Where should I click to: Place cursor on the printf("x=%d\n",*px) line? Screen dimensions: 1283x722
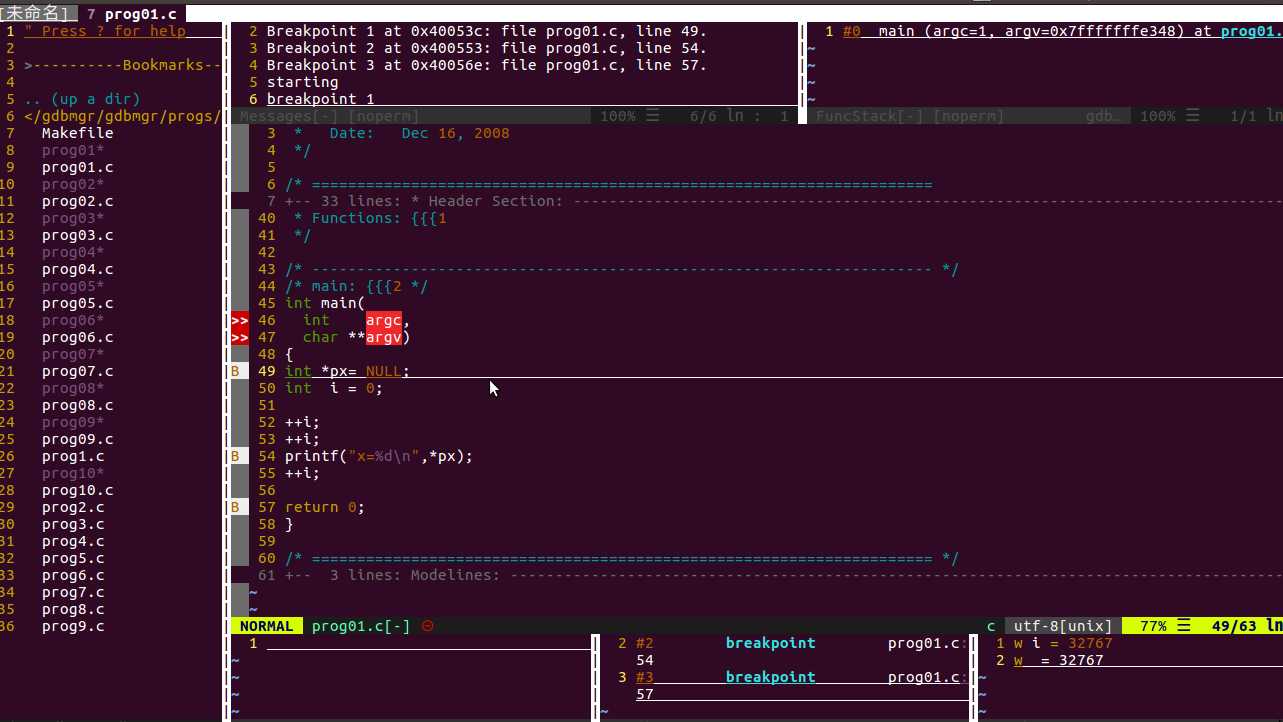point(378,456)
